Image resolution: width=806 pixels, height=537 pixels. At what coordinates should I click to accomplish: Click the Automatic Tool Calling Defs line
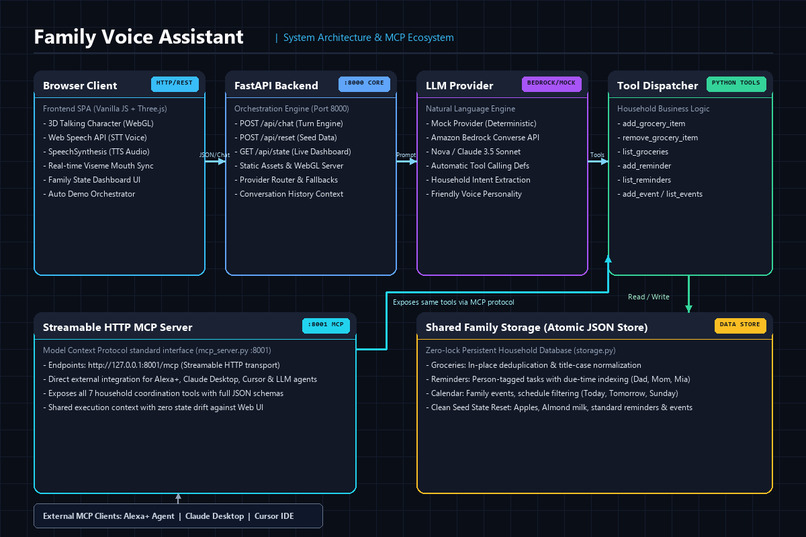click(x=478, y=166)
